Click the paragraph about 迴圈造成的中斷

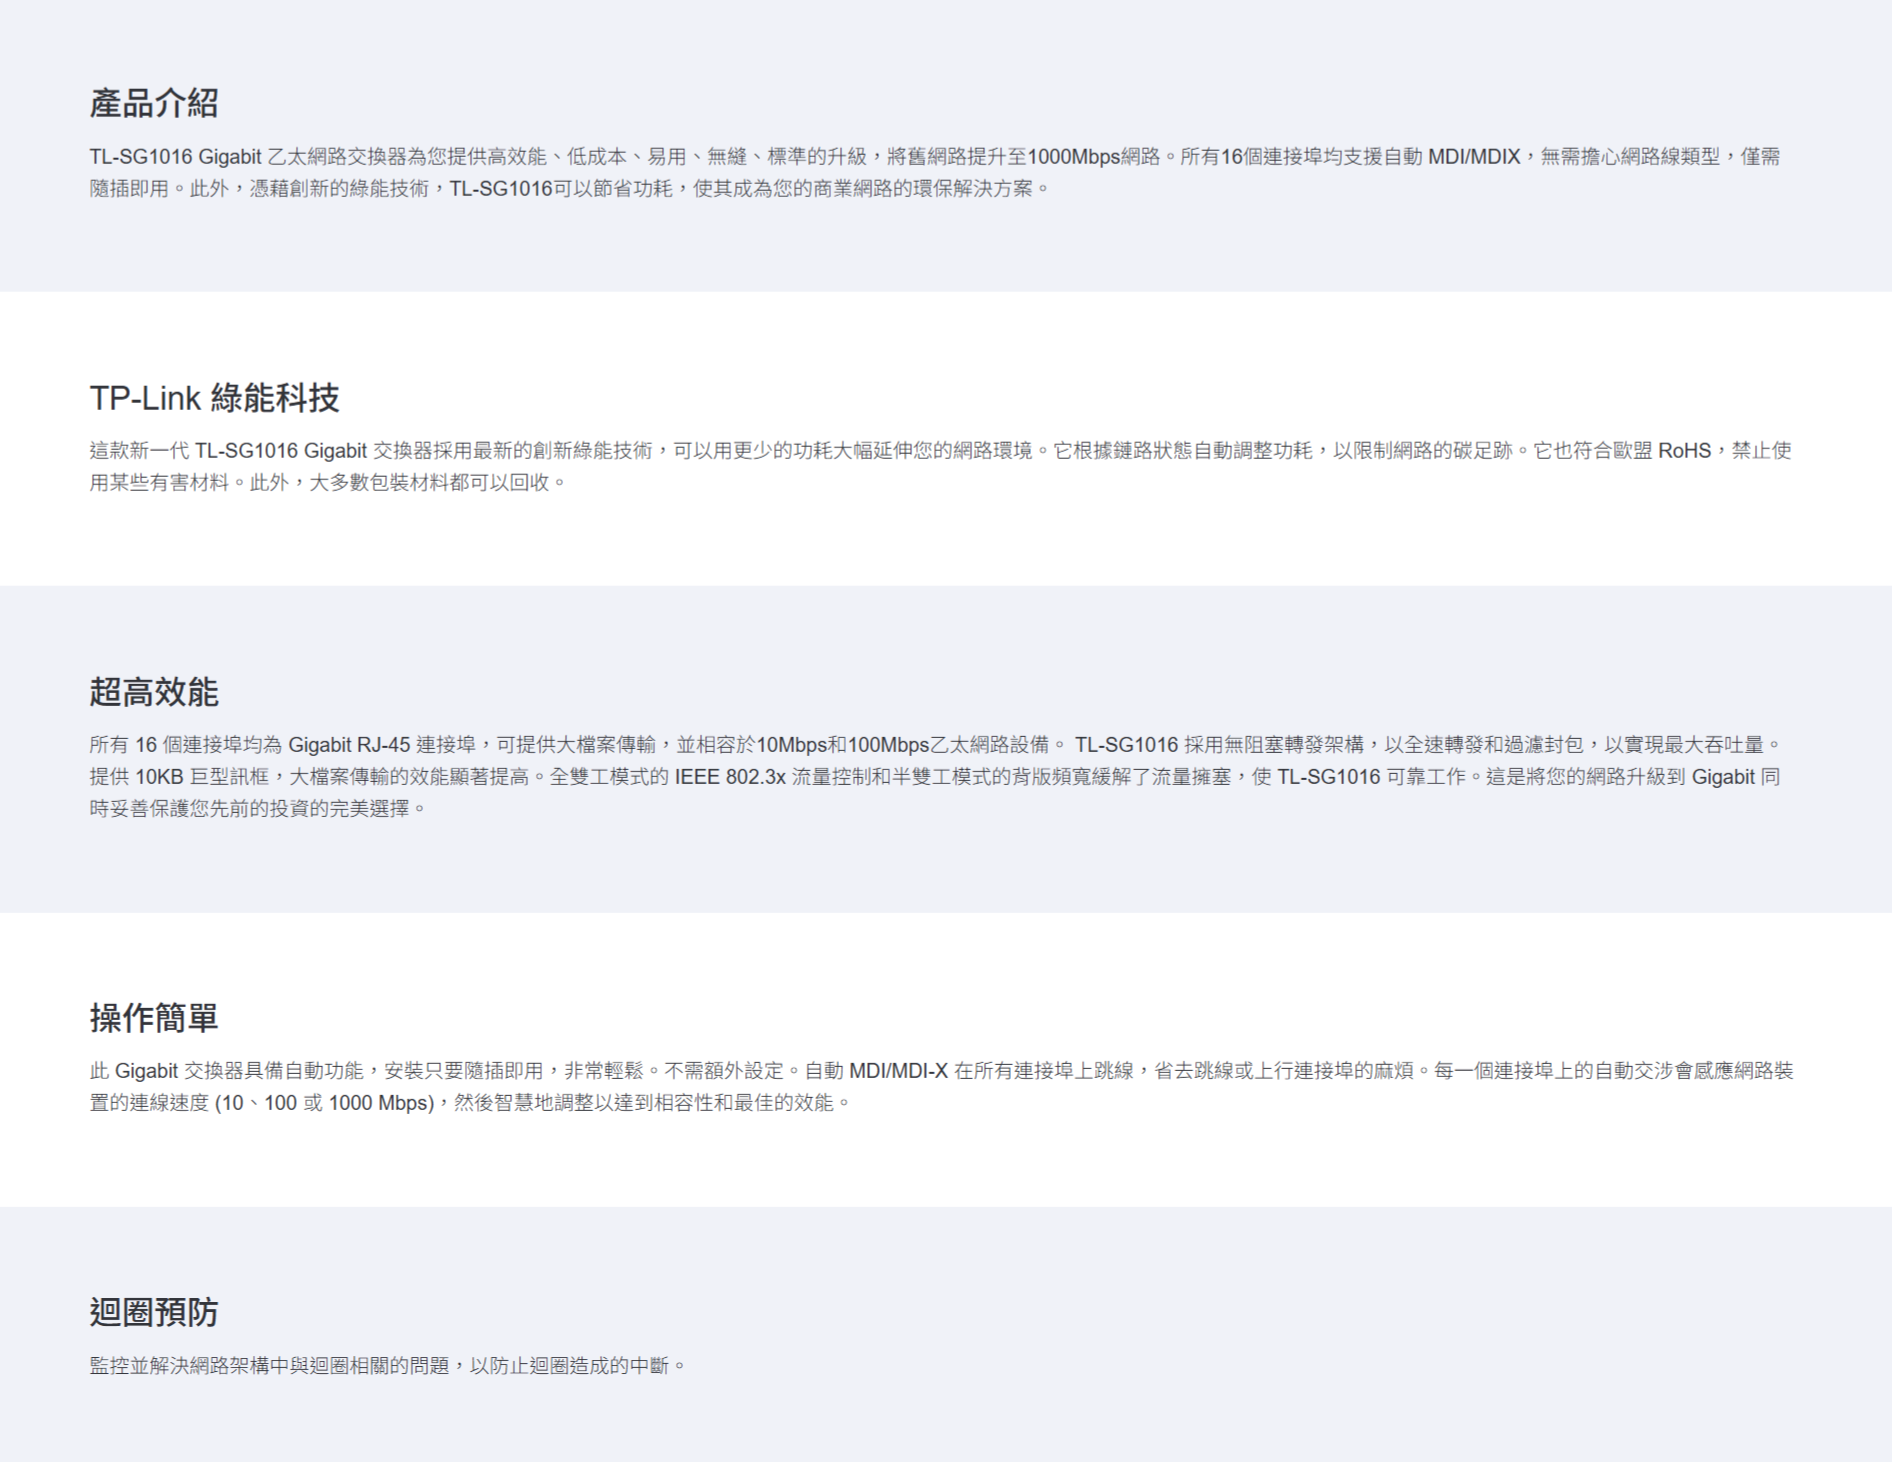(x=387, y=1366)
